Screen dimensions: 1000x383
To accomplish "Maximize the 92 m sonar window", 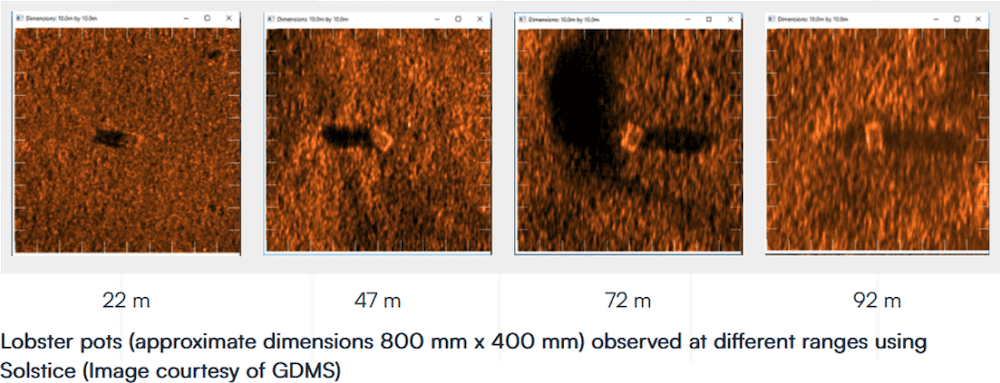I will click(x=957, y=19).
